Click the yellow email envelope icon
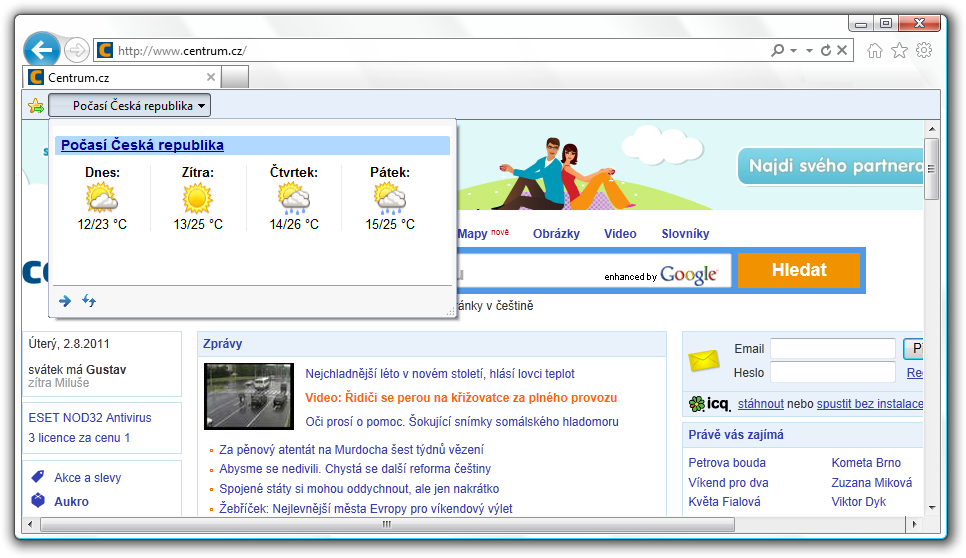This screenshot has height=558, width=966. [704, 360]
